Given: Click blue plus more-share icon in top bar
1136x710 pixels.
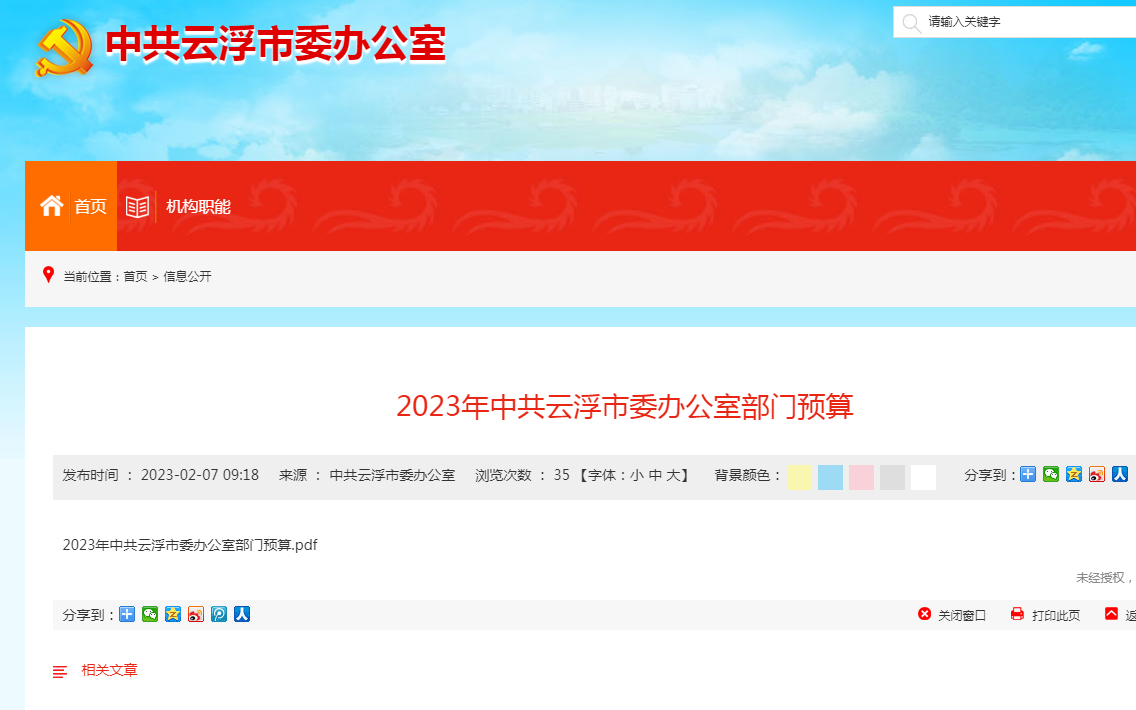Looking at the screenshot, I should [x=1028, y=474].
